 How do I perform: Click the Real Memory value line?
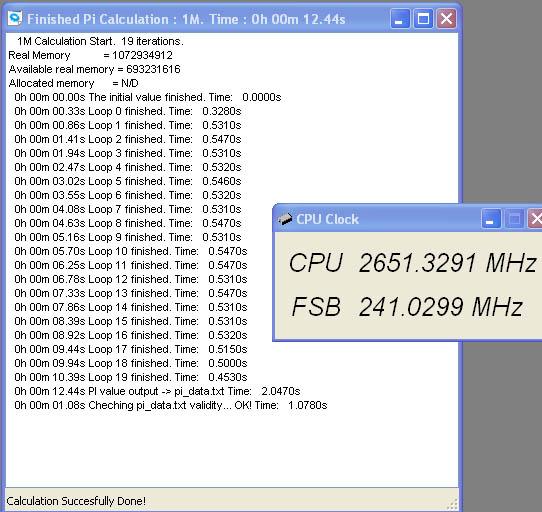coord(91,55)
